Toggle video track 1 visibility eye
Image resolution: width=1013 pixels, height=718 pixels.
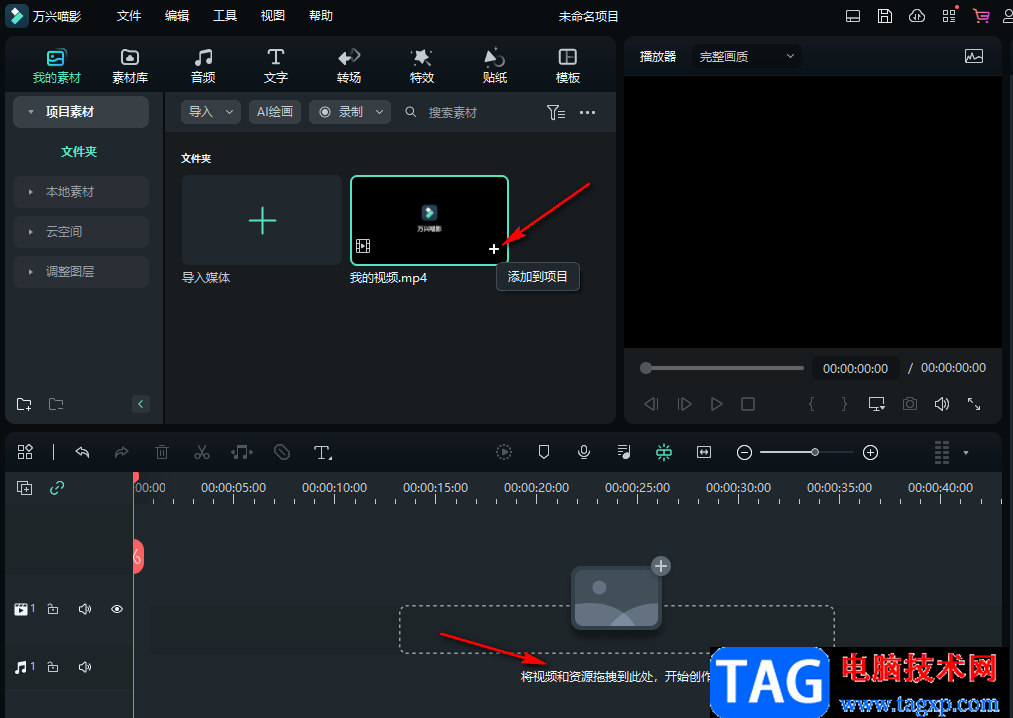point(117,609)
